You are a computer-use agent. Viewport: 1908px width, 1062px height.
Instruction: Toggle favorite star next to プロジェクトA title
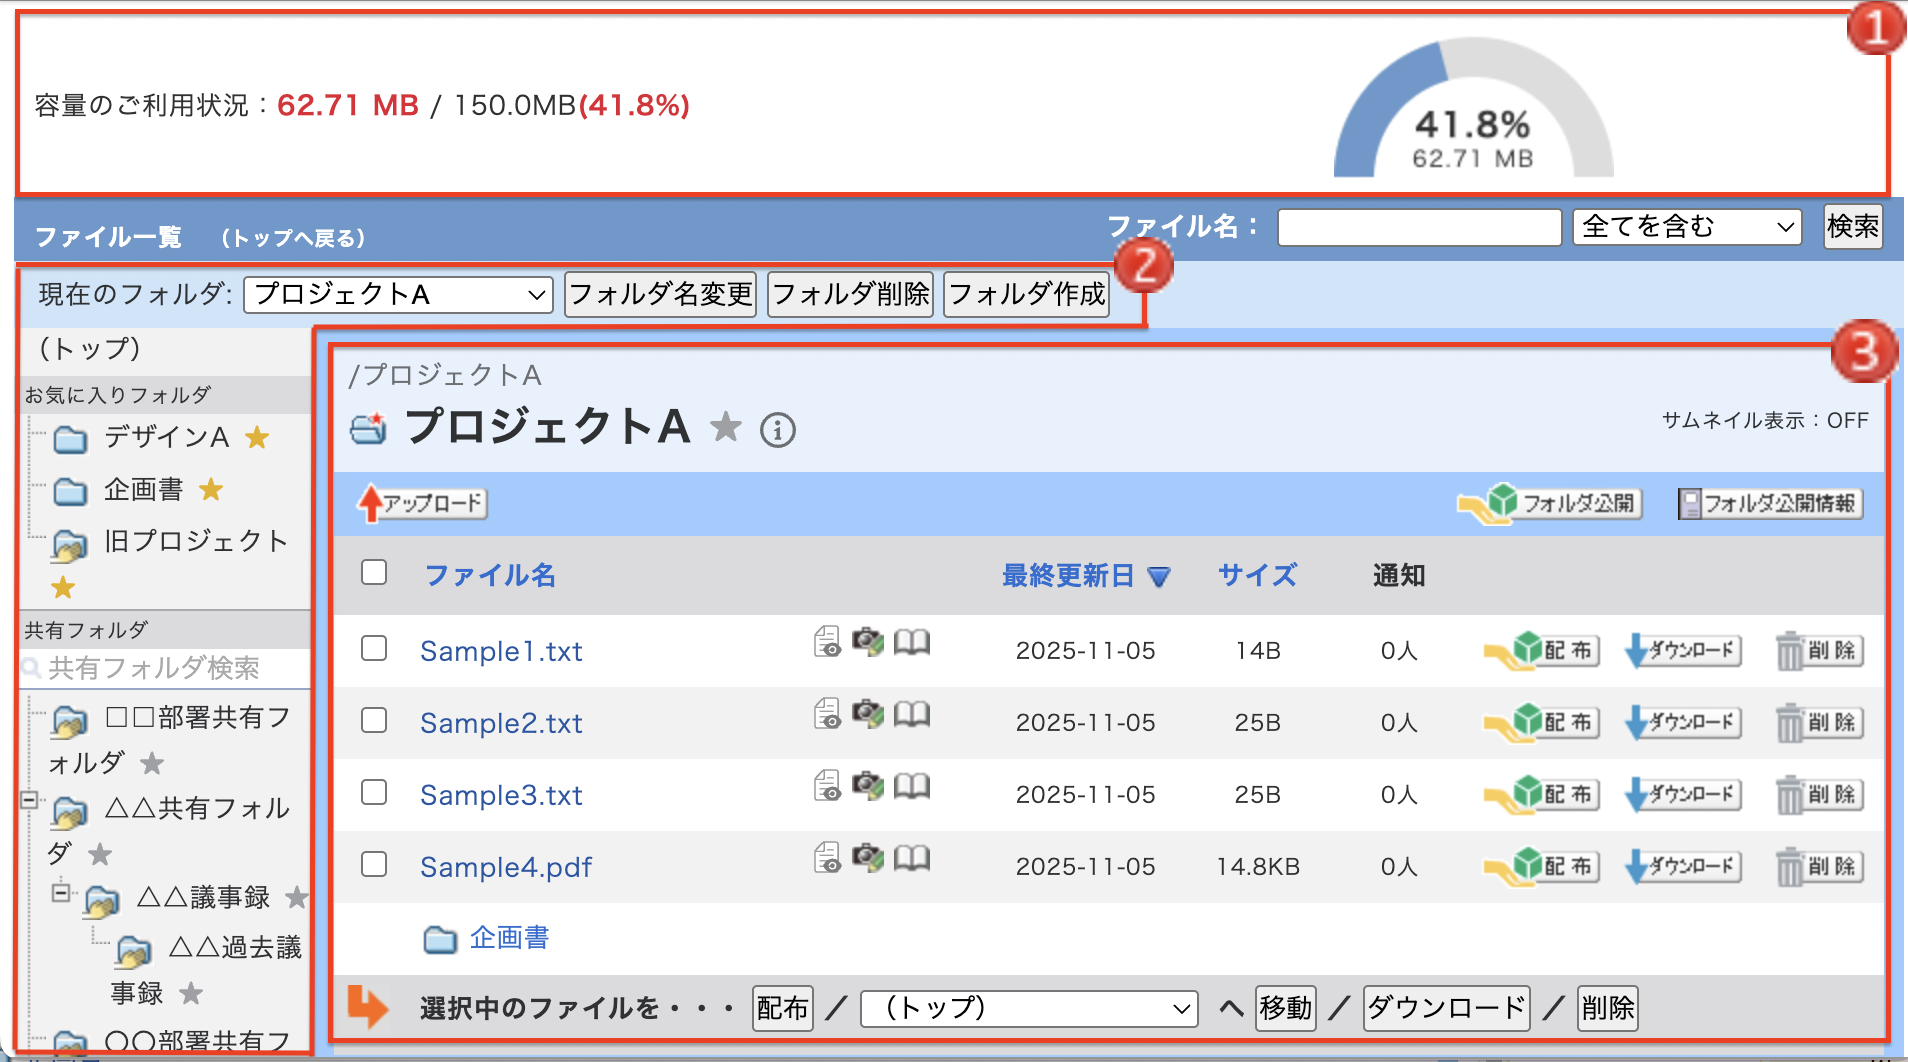[x=725, y=428]
